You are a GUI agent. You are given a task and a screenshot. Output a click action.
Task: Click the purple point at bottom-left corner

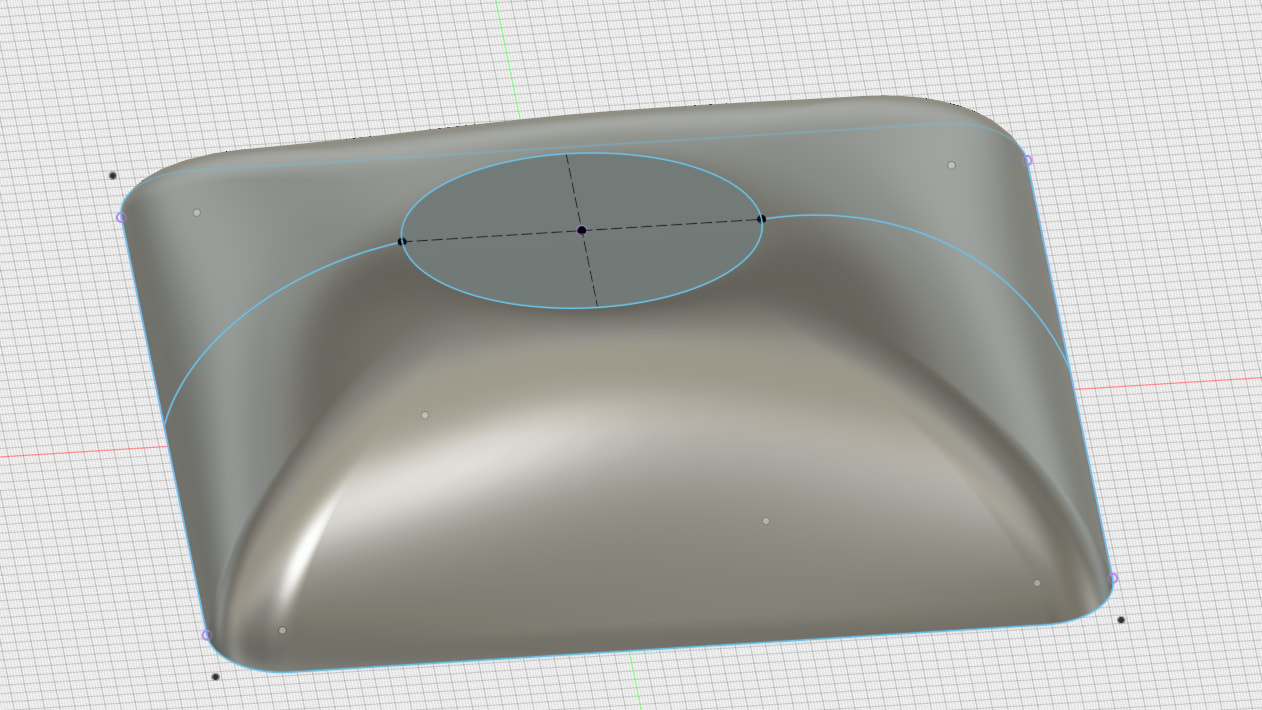point(206,635)
